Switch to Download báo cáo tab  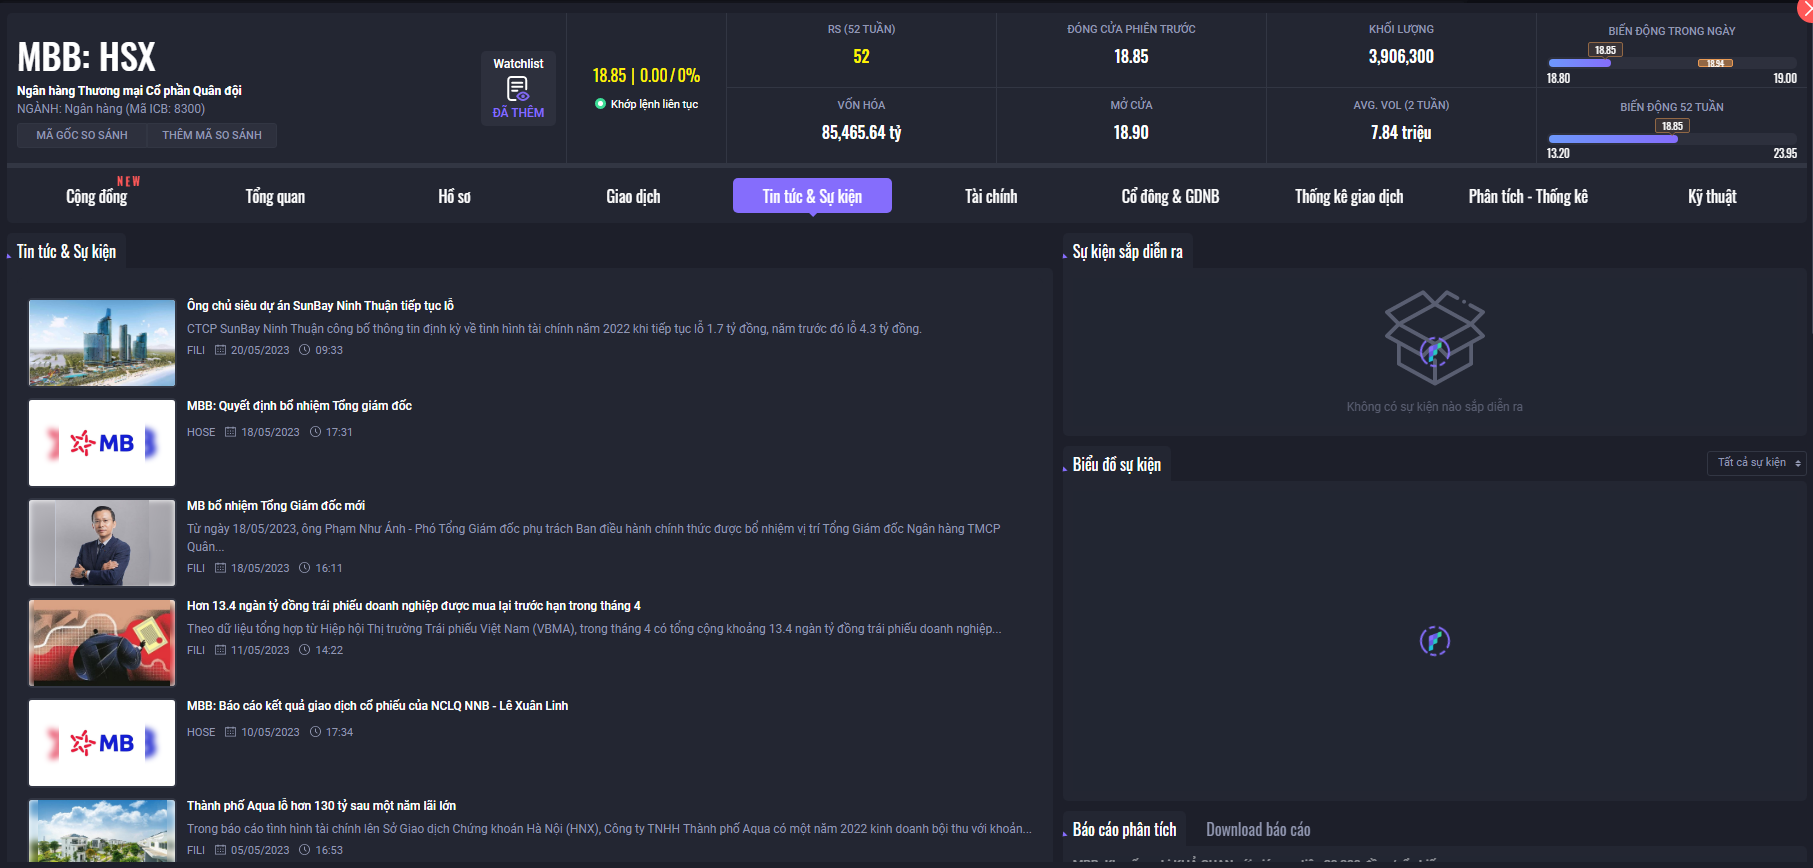pos(1257,830)
